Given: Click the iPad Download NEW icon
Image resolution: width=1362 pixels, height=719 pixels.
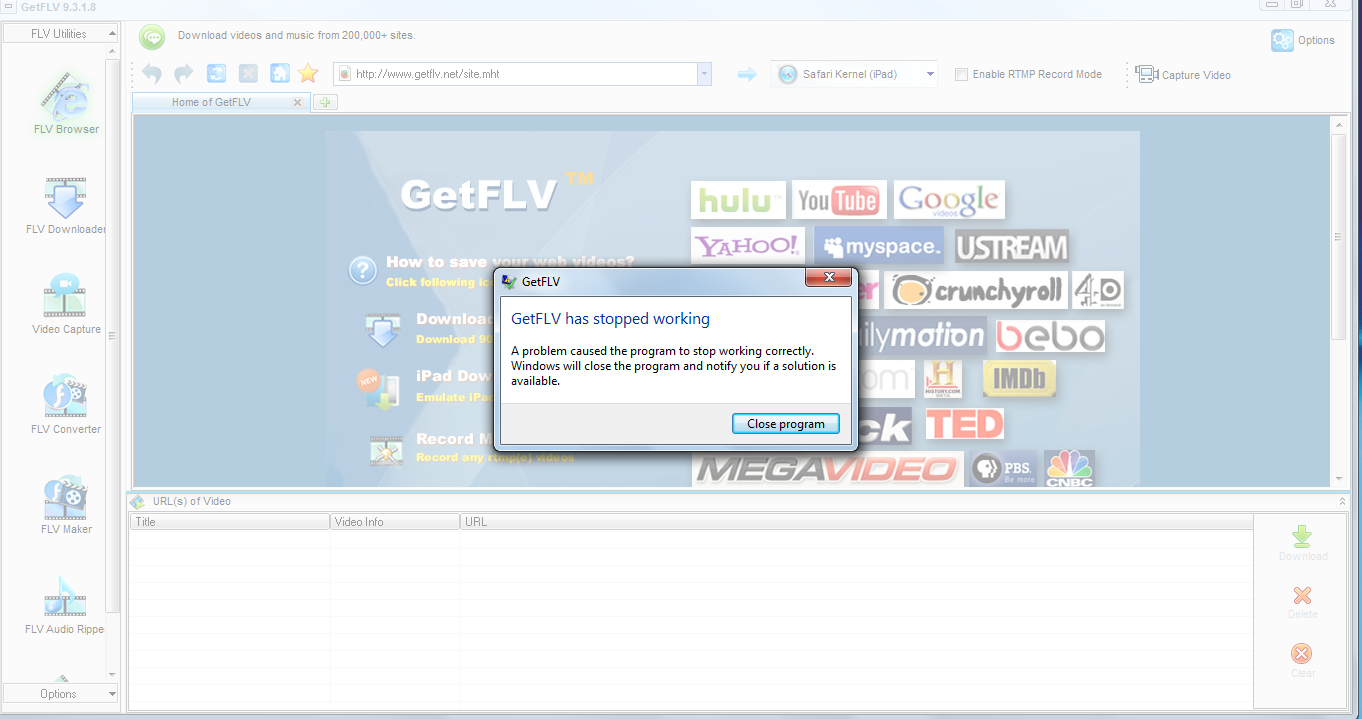Looking at the screenshot, I should (378, 388).
